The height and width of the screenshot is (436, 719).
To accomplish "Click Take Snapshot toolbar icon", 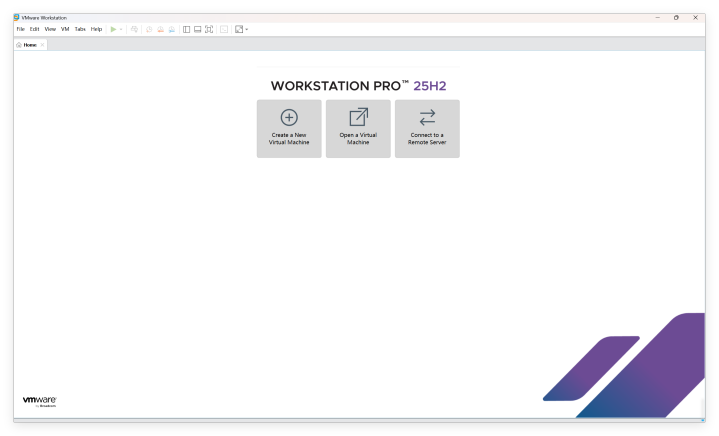I will [149, 29].
